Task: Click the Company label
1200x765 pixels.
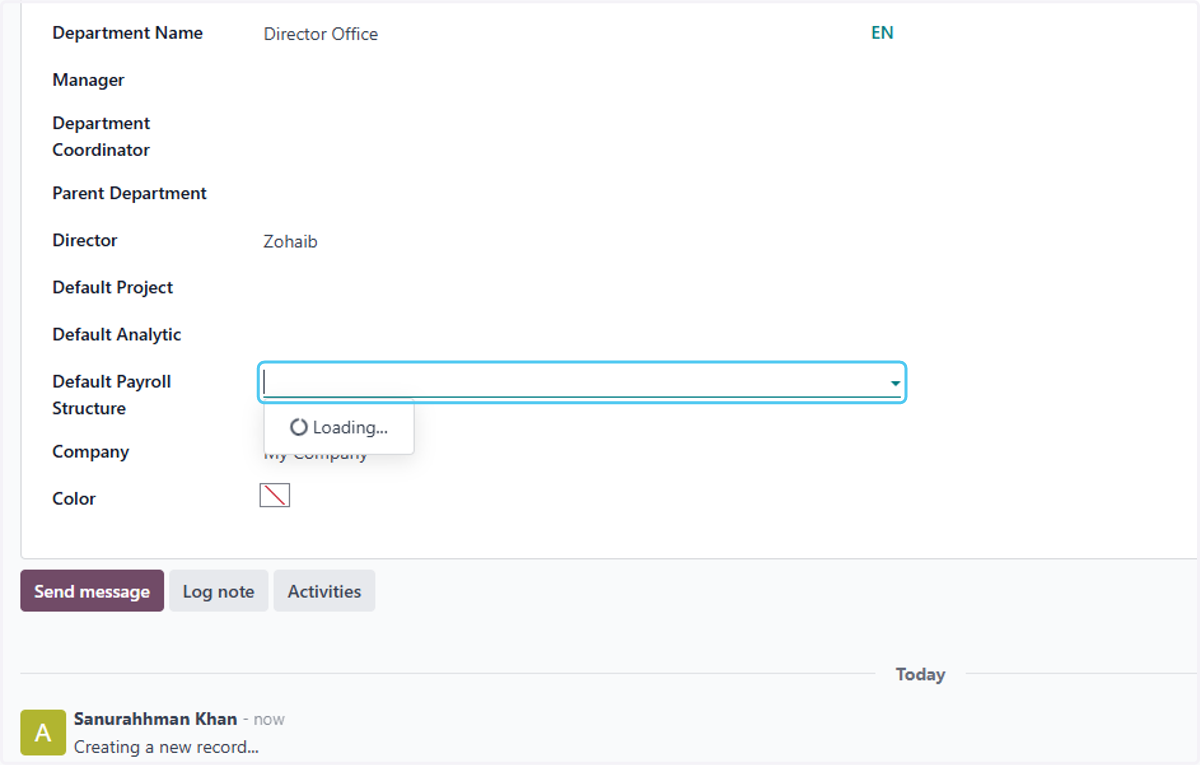Action: click(x=90, y=452)
